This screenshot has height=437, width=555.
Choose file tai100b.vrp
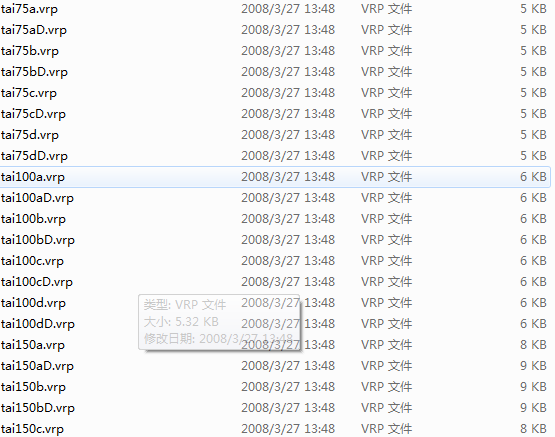pos(33,219)
